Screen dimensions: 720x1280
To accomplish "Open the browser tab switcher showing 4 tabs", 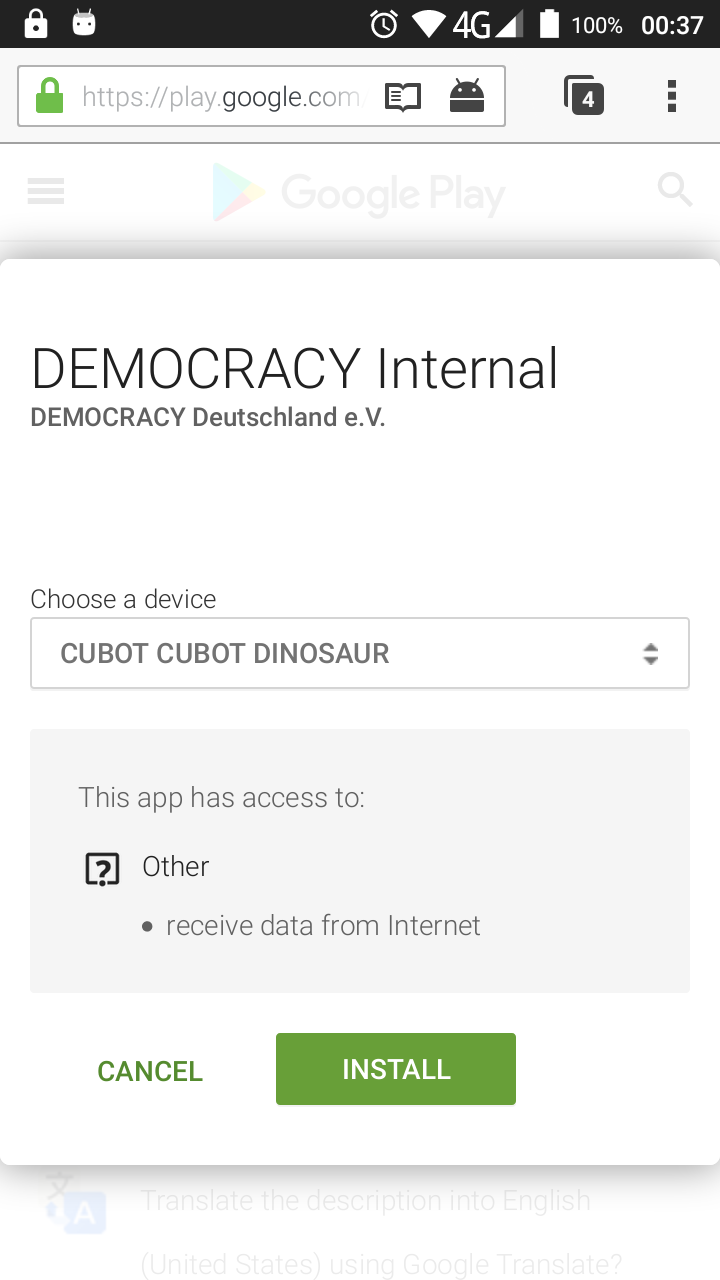I will pos(584,96).
